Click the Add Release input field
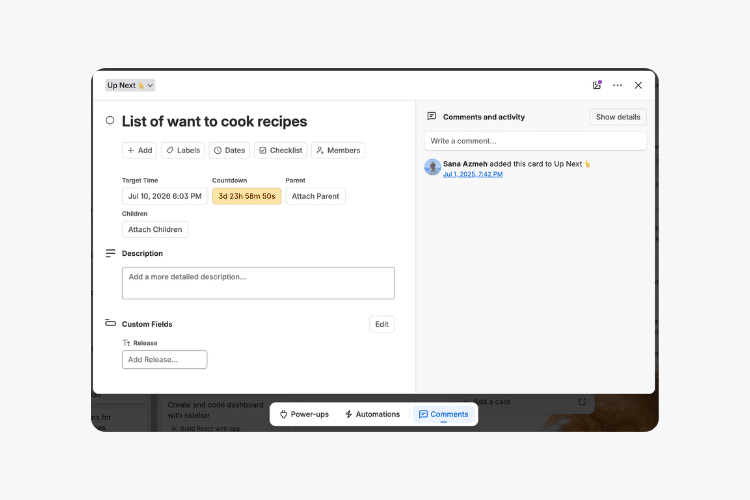 (x=165, y=360)
